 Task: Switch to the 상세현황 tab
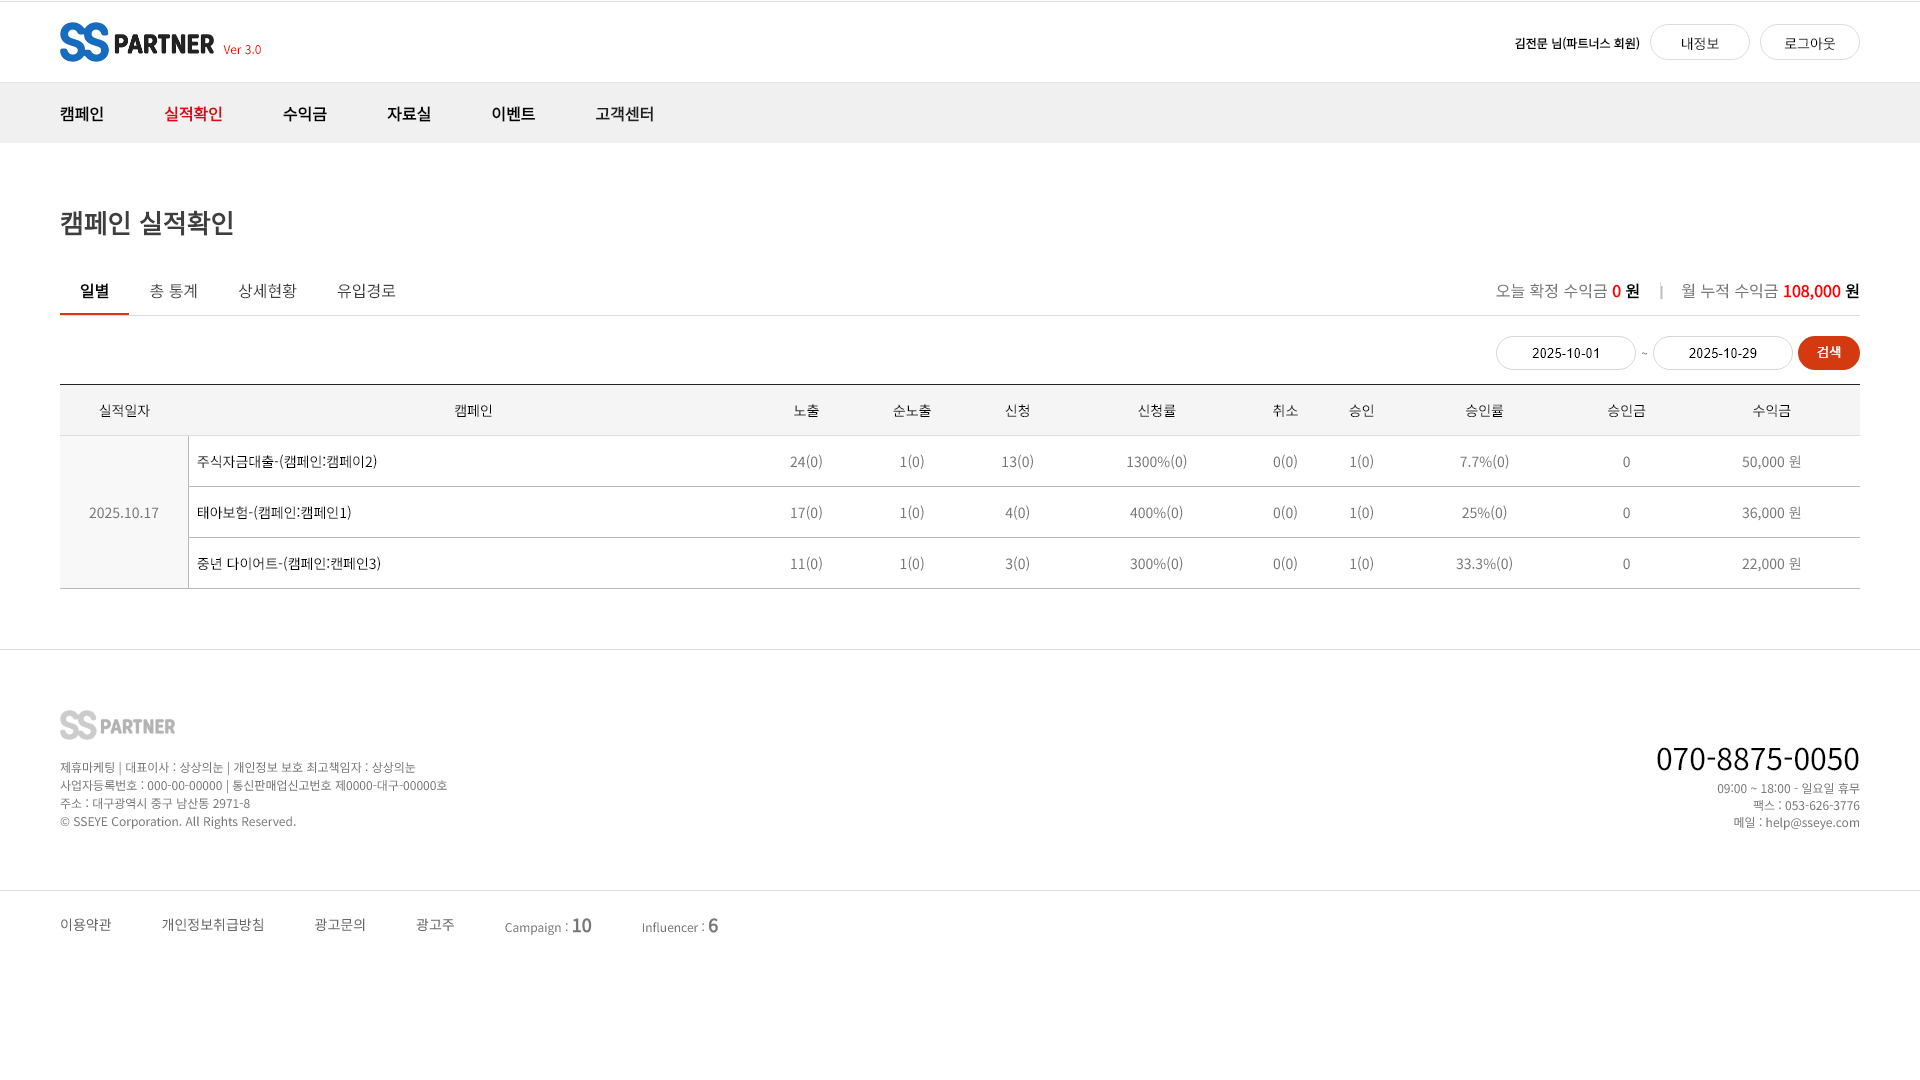267,291
